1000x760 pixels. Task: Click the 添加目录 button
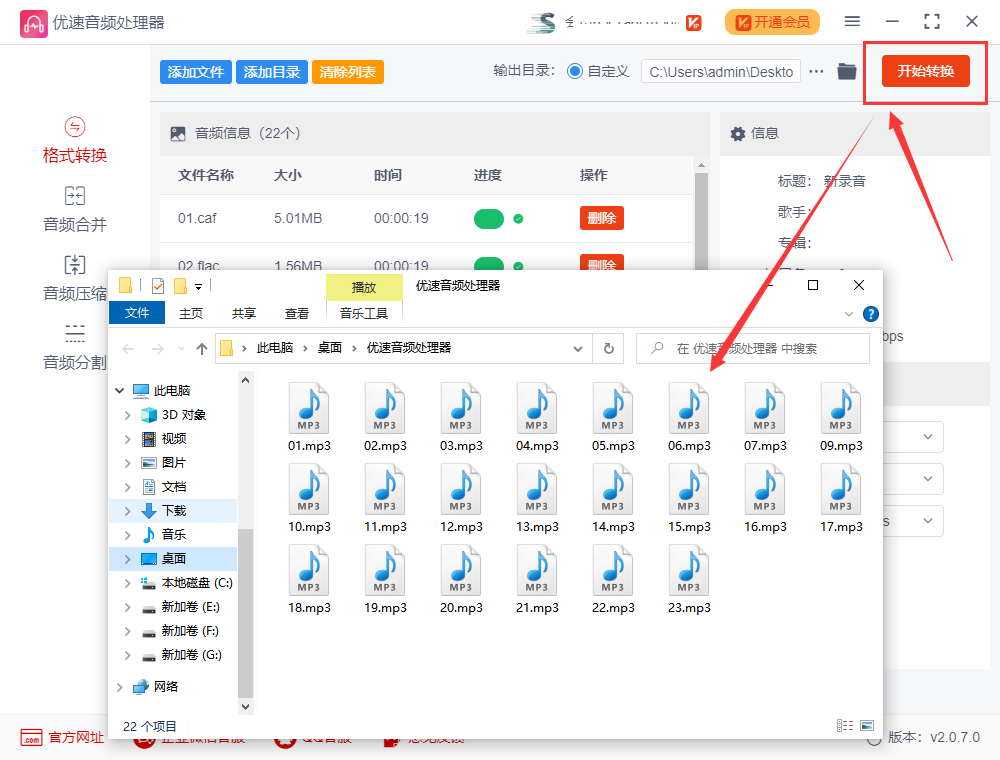272,72
